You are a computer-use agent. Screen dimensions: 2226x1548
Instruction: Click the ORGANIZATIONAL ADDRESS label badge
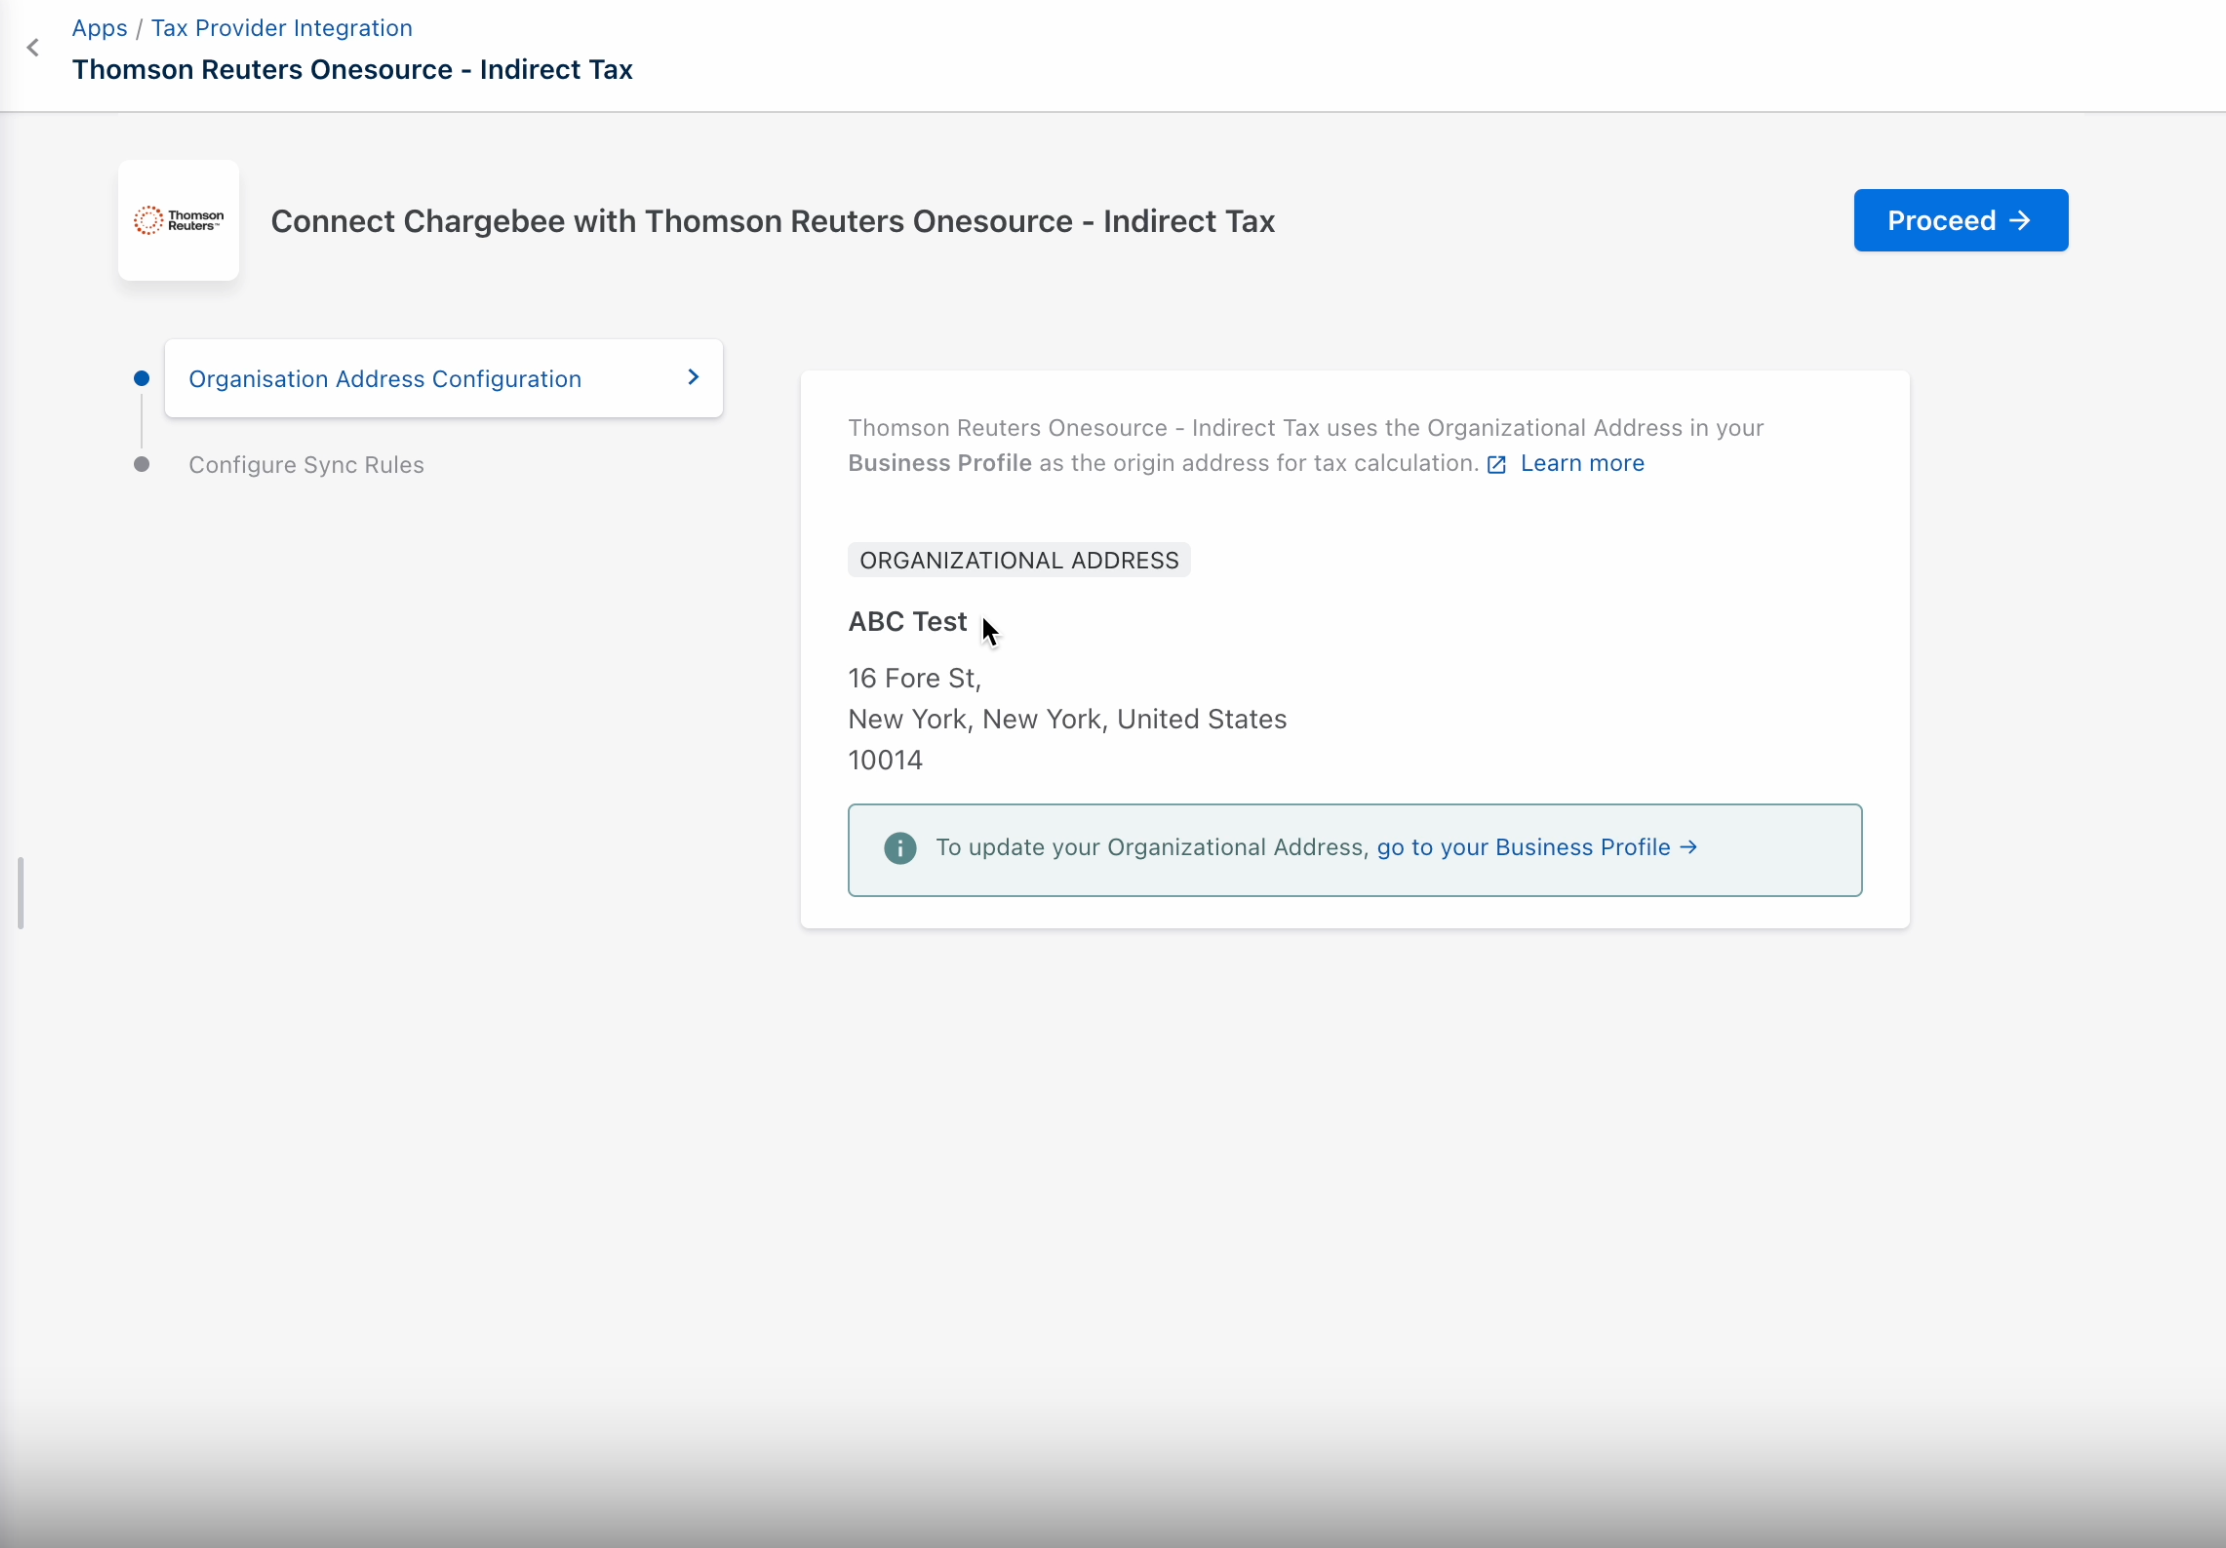pos(1018,560)
